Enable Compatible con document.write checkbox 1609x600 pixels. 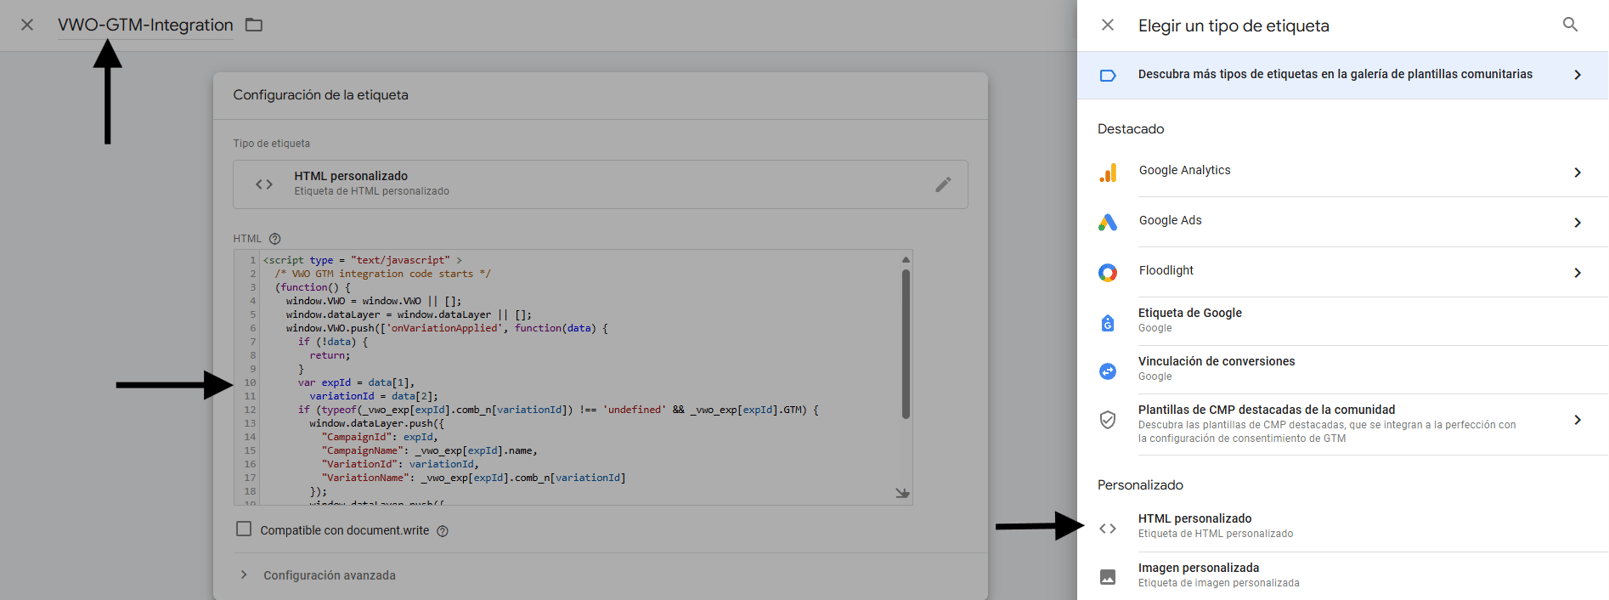point(244,529)
